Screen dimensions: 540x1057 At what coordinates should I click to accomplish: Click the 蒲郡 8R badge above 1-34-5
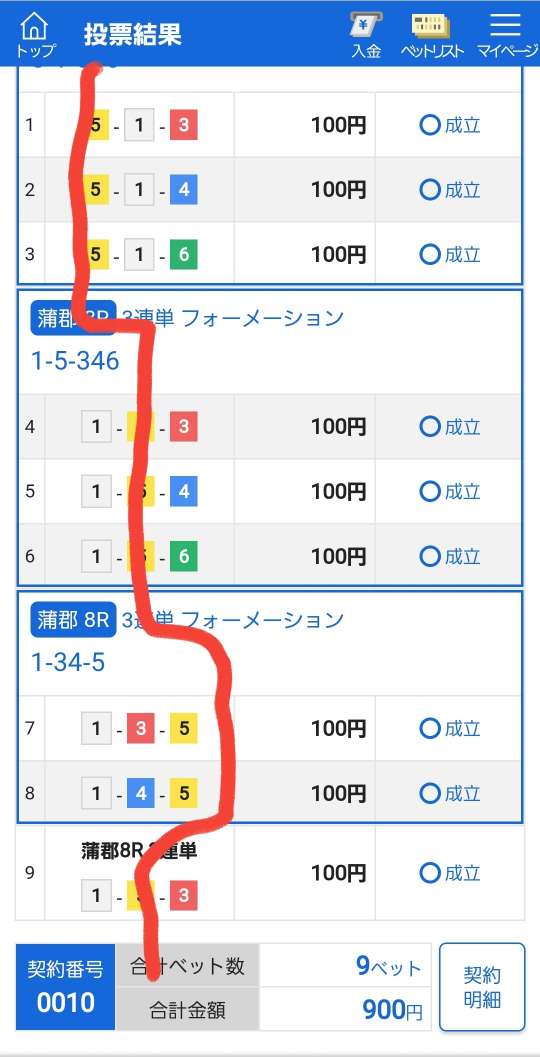pyautogui.click(x=73, y=620)
